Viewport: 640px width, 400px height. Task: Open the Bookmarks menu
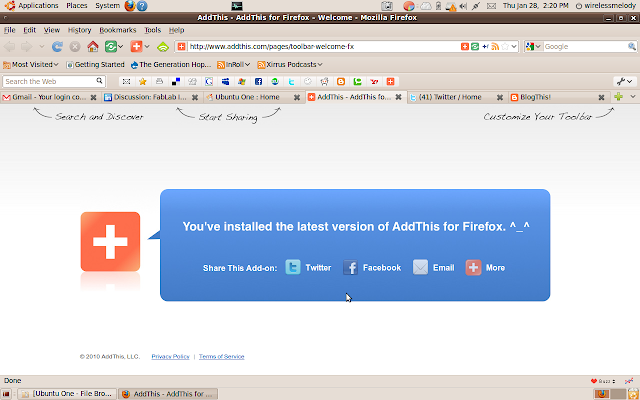[118, 30]
